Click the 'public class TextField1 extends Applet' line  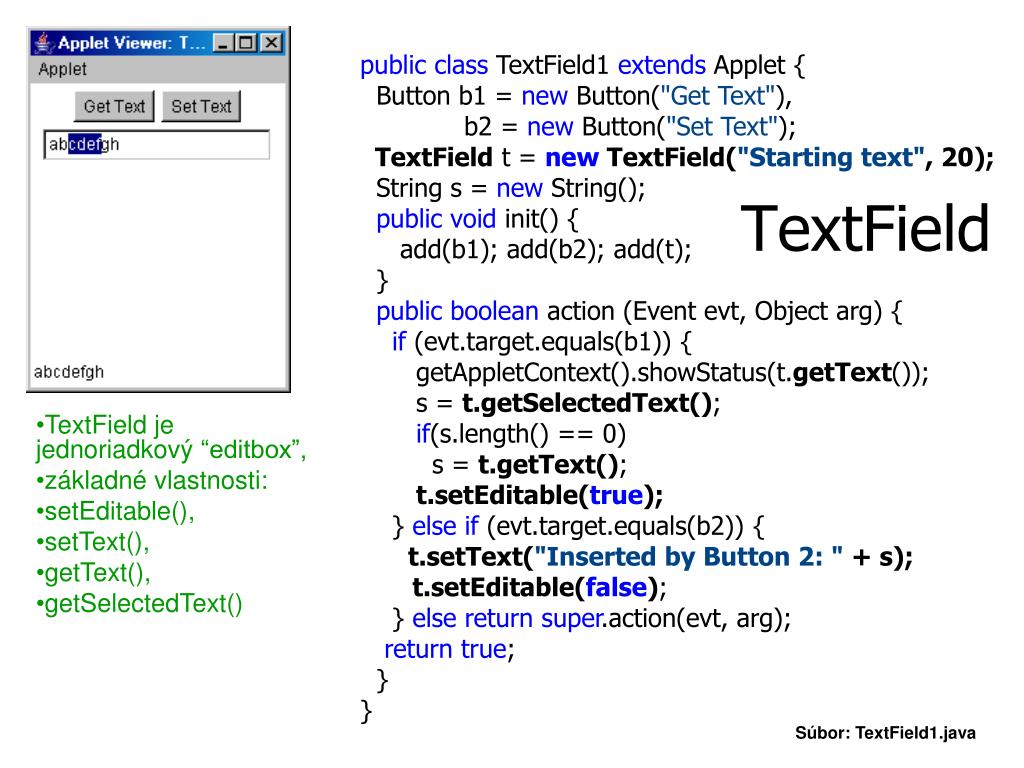pyautogui.click(x=583, y=65)
